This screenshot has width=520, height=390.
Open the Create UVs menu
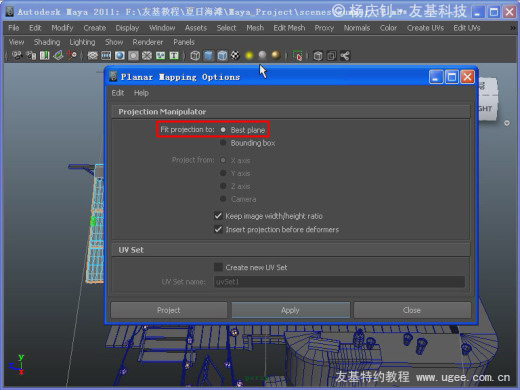[x=425, y=28]
